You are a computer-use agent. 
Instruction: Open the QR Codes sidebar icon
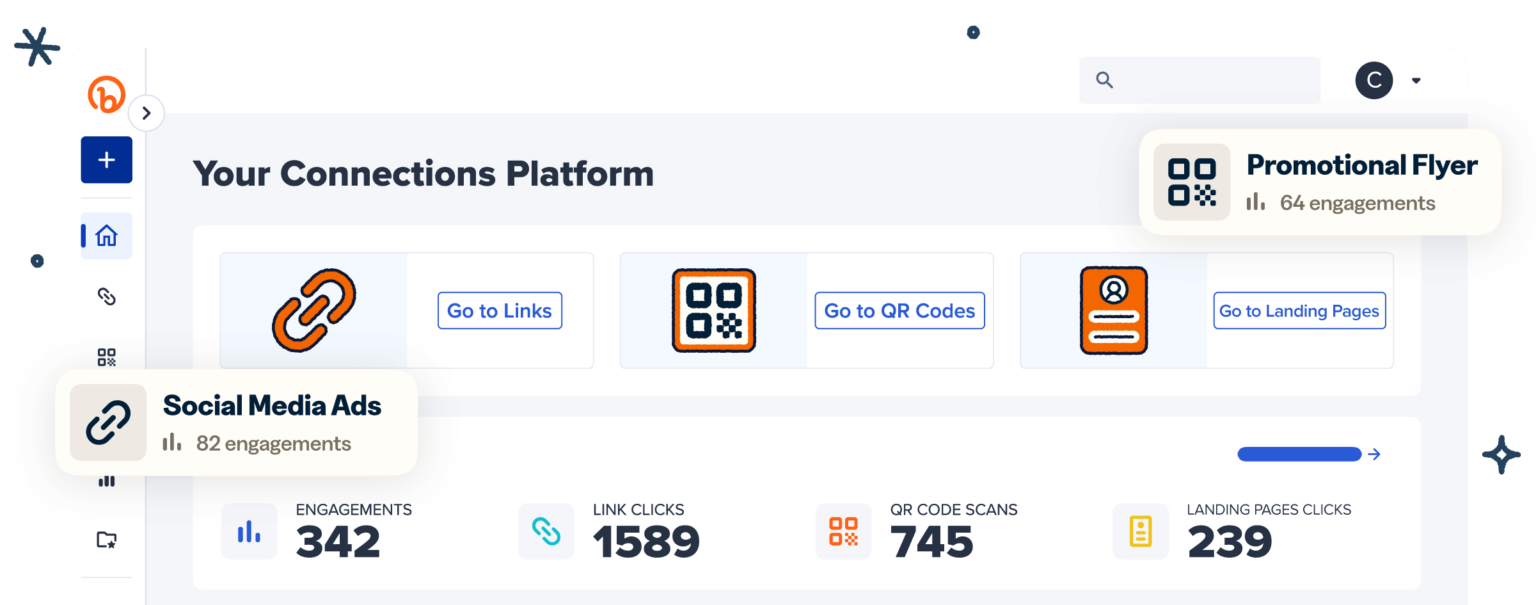tap(106, 357)
